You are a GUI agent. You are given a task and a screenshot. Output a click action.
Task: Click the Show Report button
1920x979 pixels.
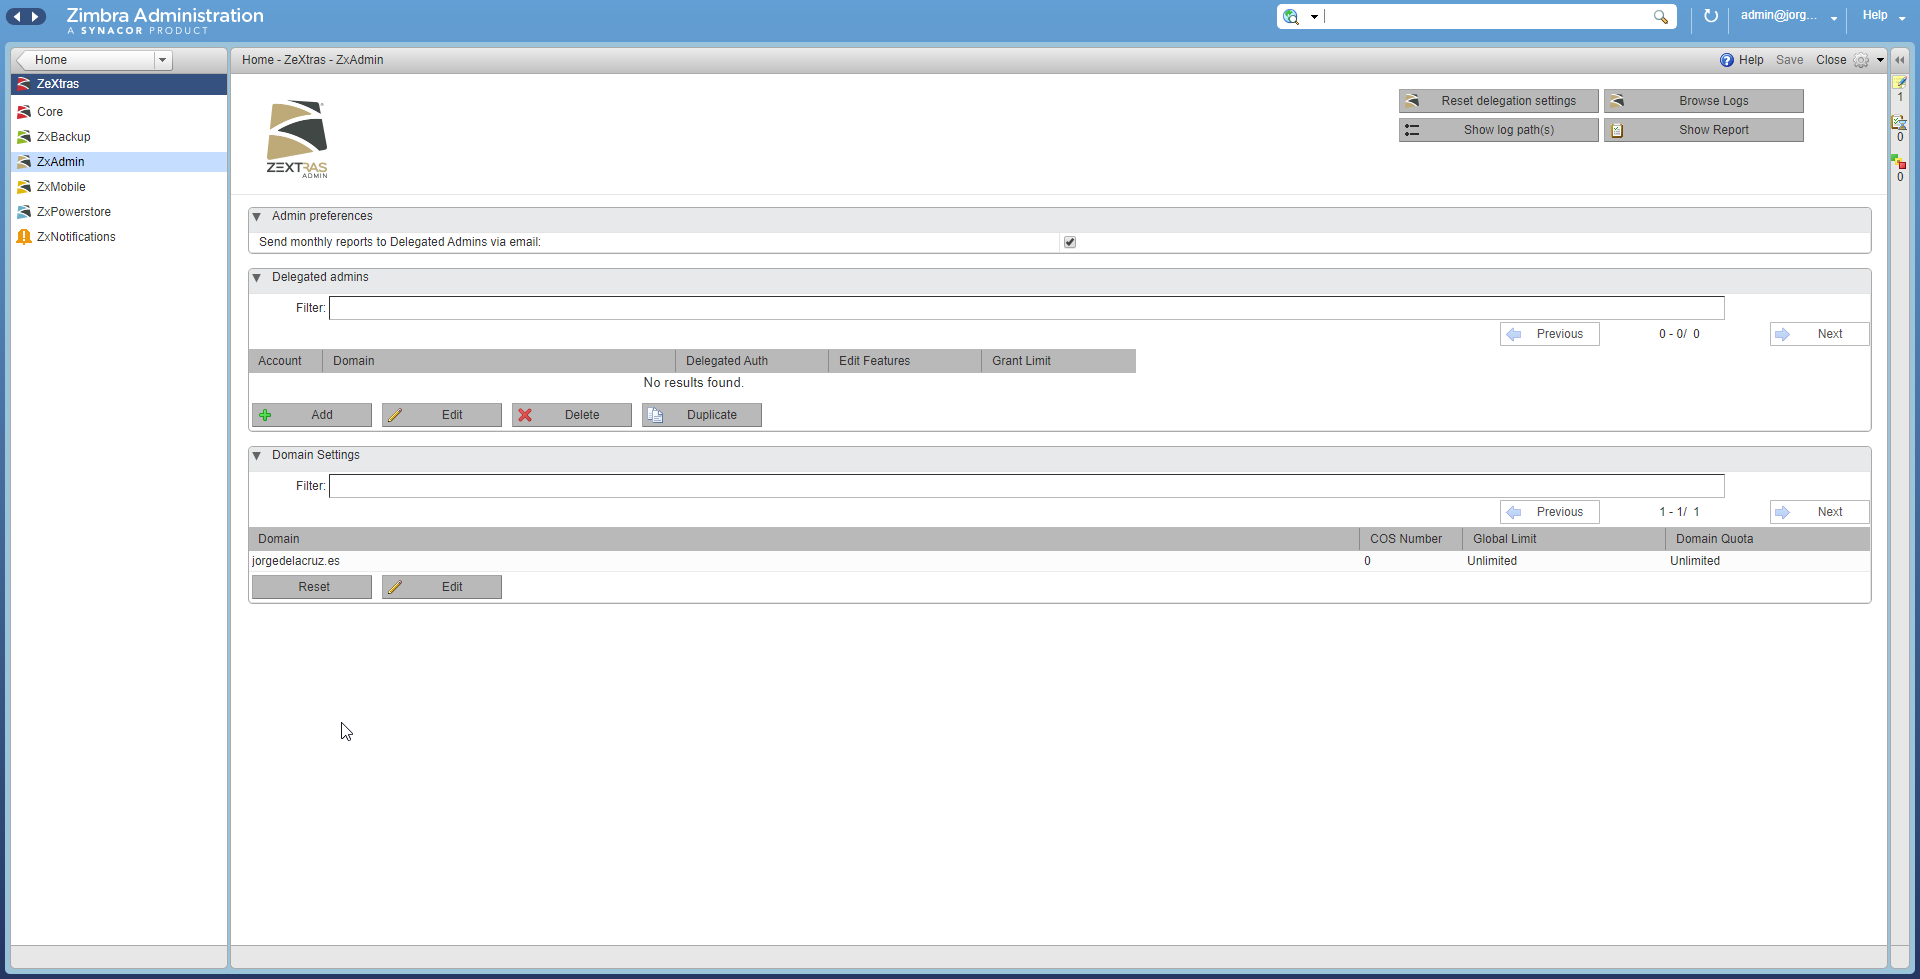[1703, 130]
